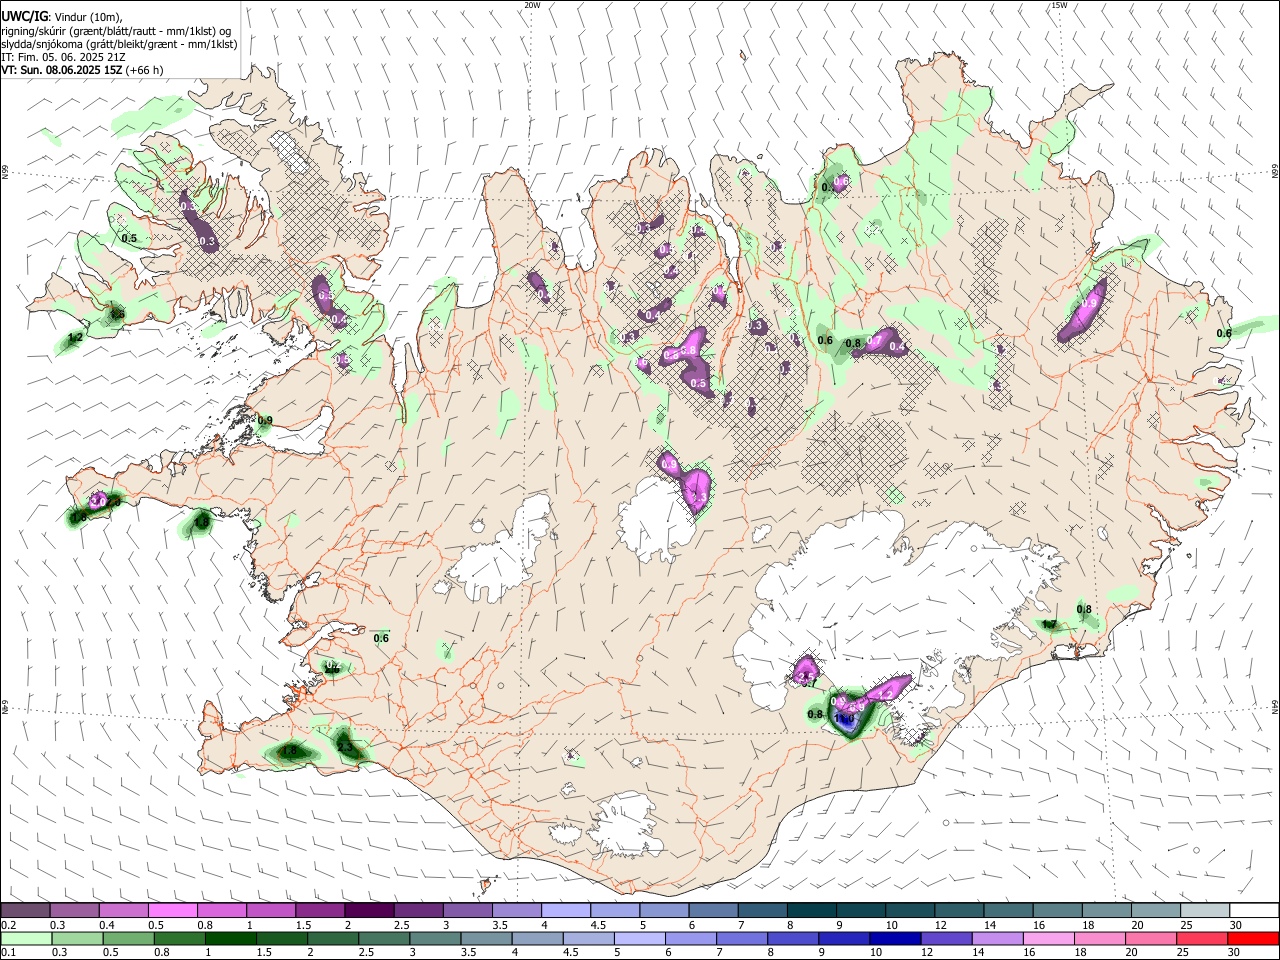Select the darkest green swatch between 1 and 1.5 in the lower legend row

tap(231, 938)
